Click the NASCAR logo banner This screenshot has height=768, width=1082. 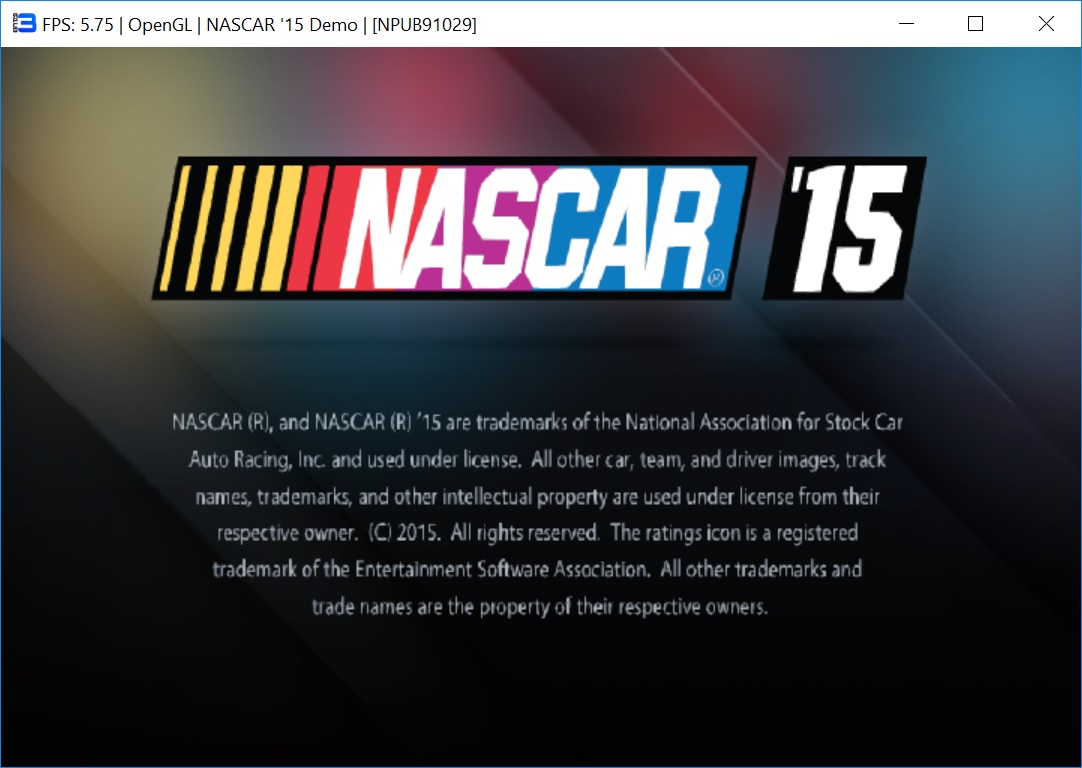454,228
